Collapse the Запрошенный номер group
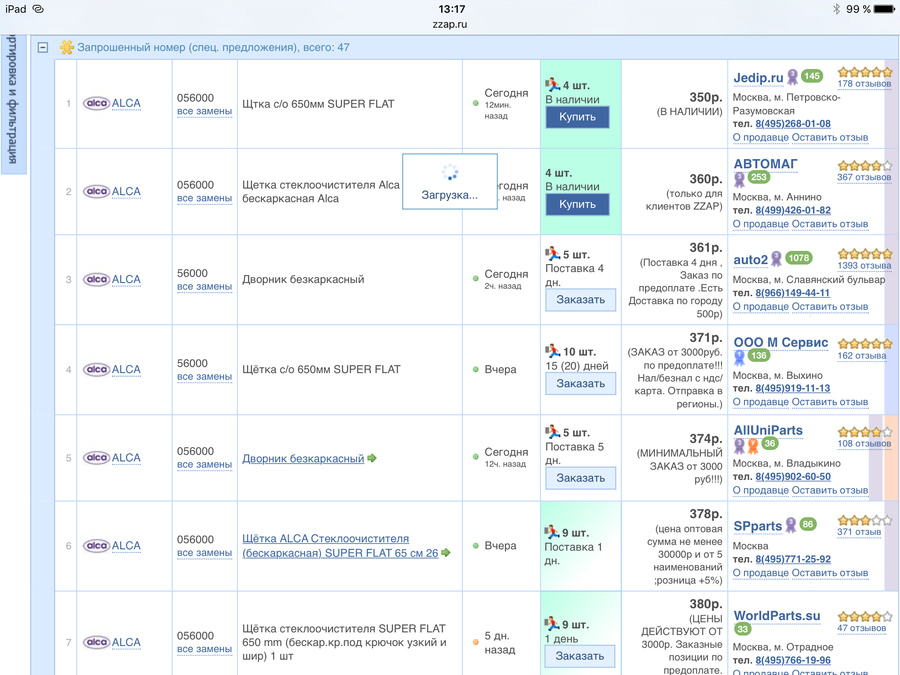 pyautogui.click(x=43, y=48)
